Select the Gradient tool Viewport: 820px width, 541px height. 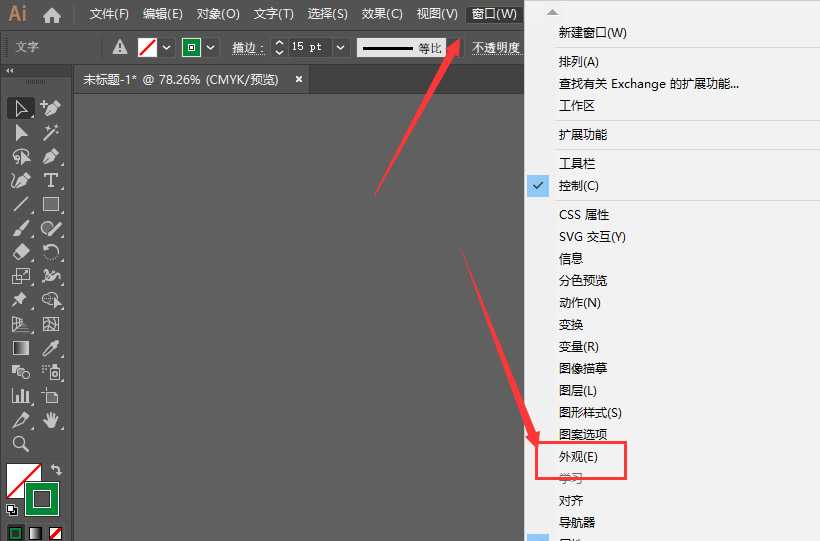coord(21,348)
